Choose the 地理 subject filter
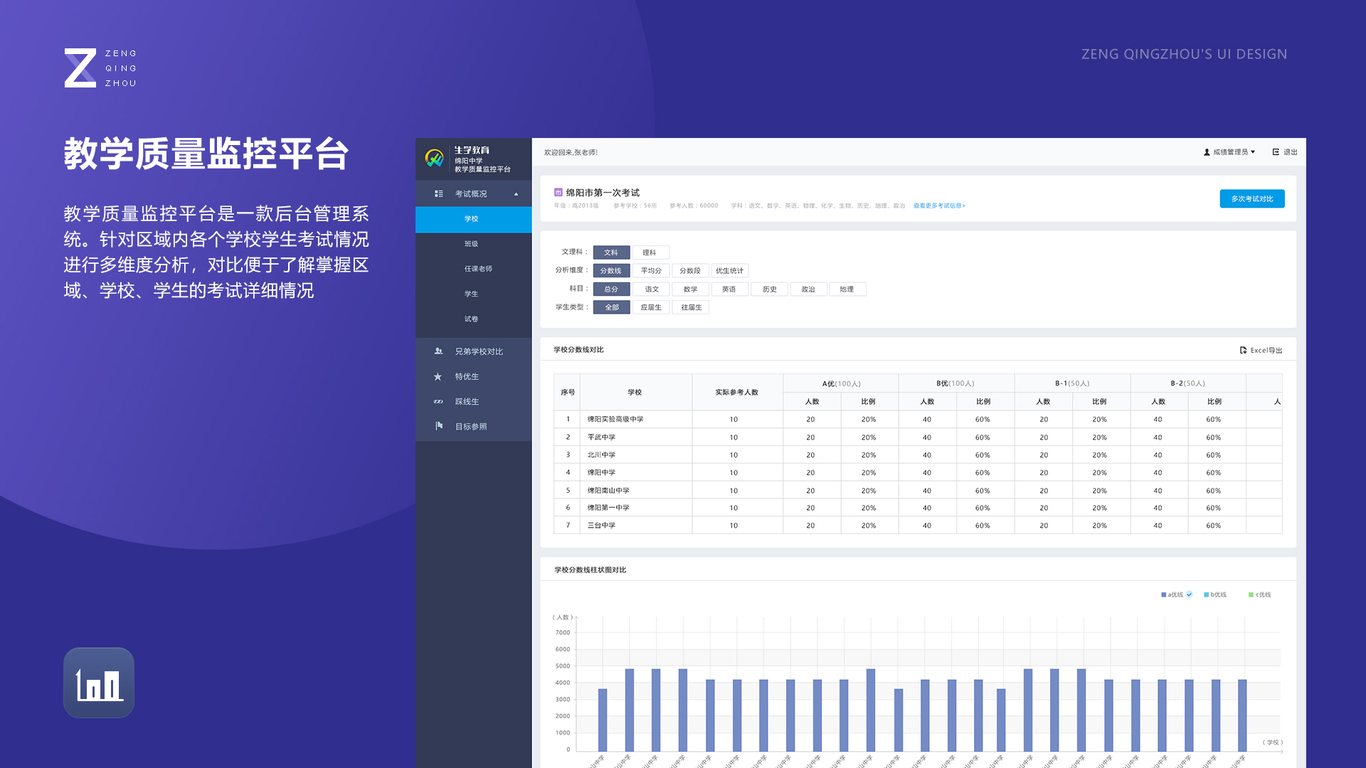1366x768 pixels. (x=847, y=289)
